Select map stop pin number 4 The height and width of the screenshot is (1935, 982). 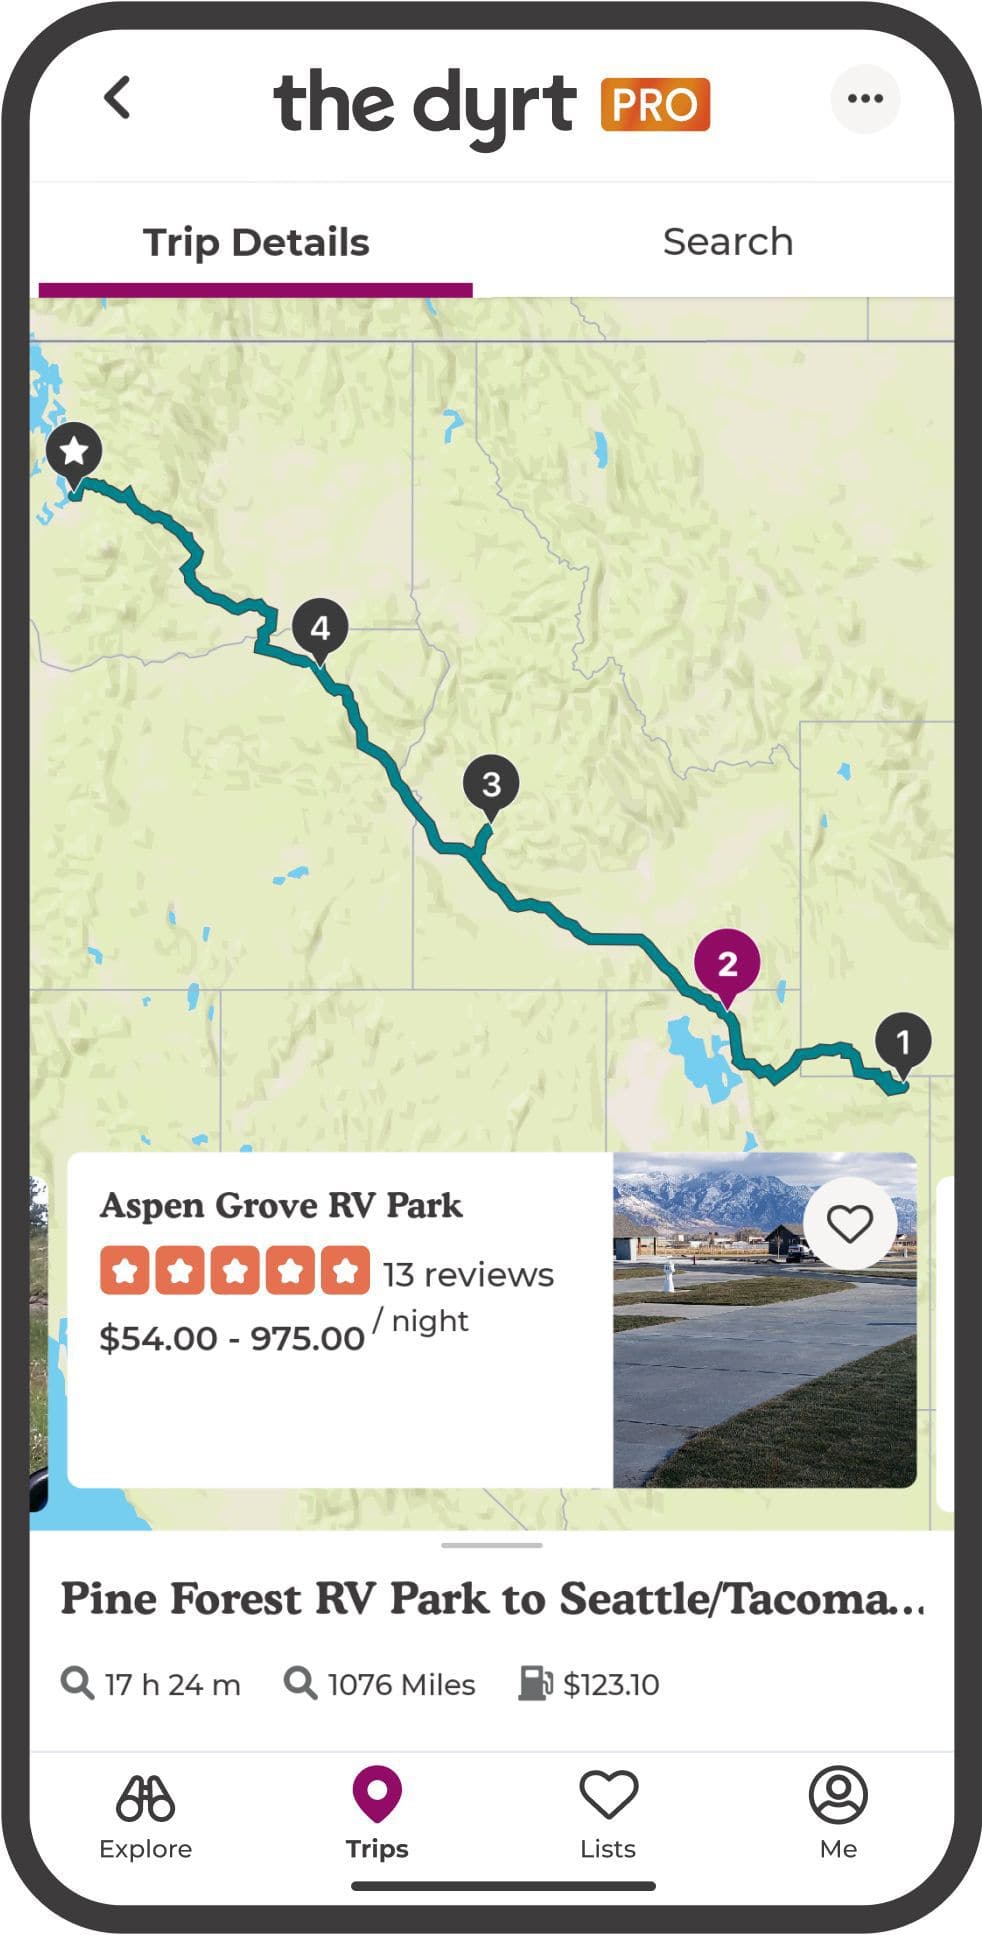pyautogui.click(x=320, y=628)
